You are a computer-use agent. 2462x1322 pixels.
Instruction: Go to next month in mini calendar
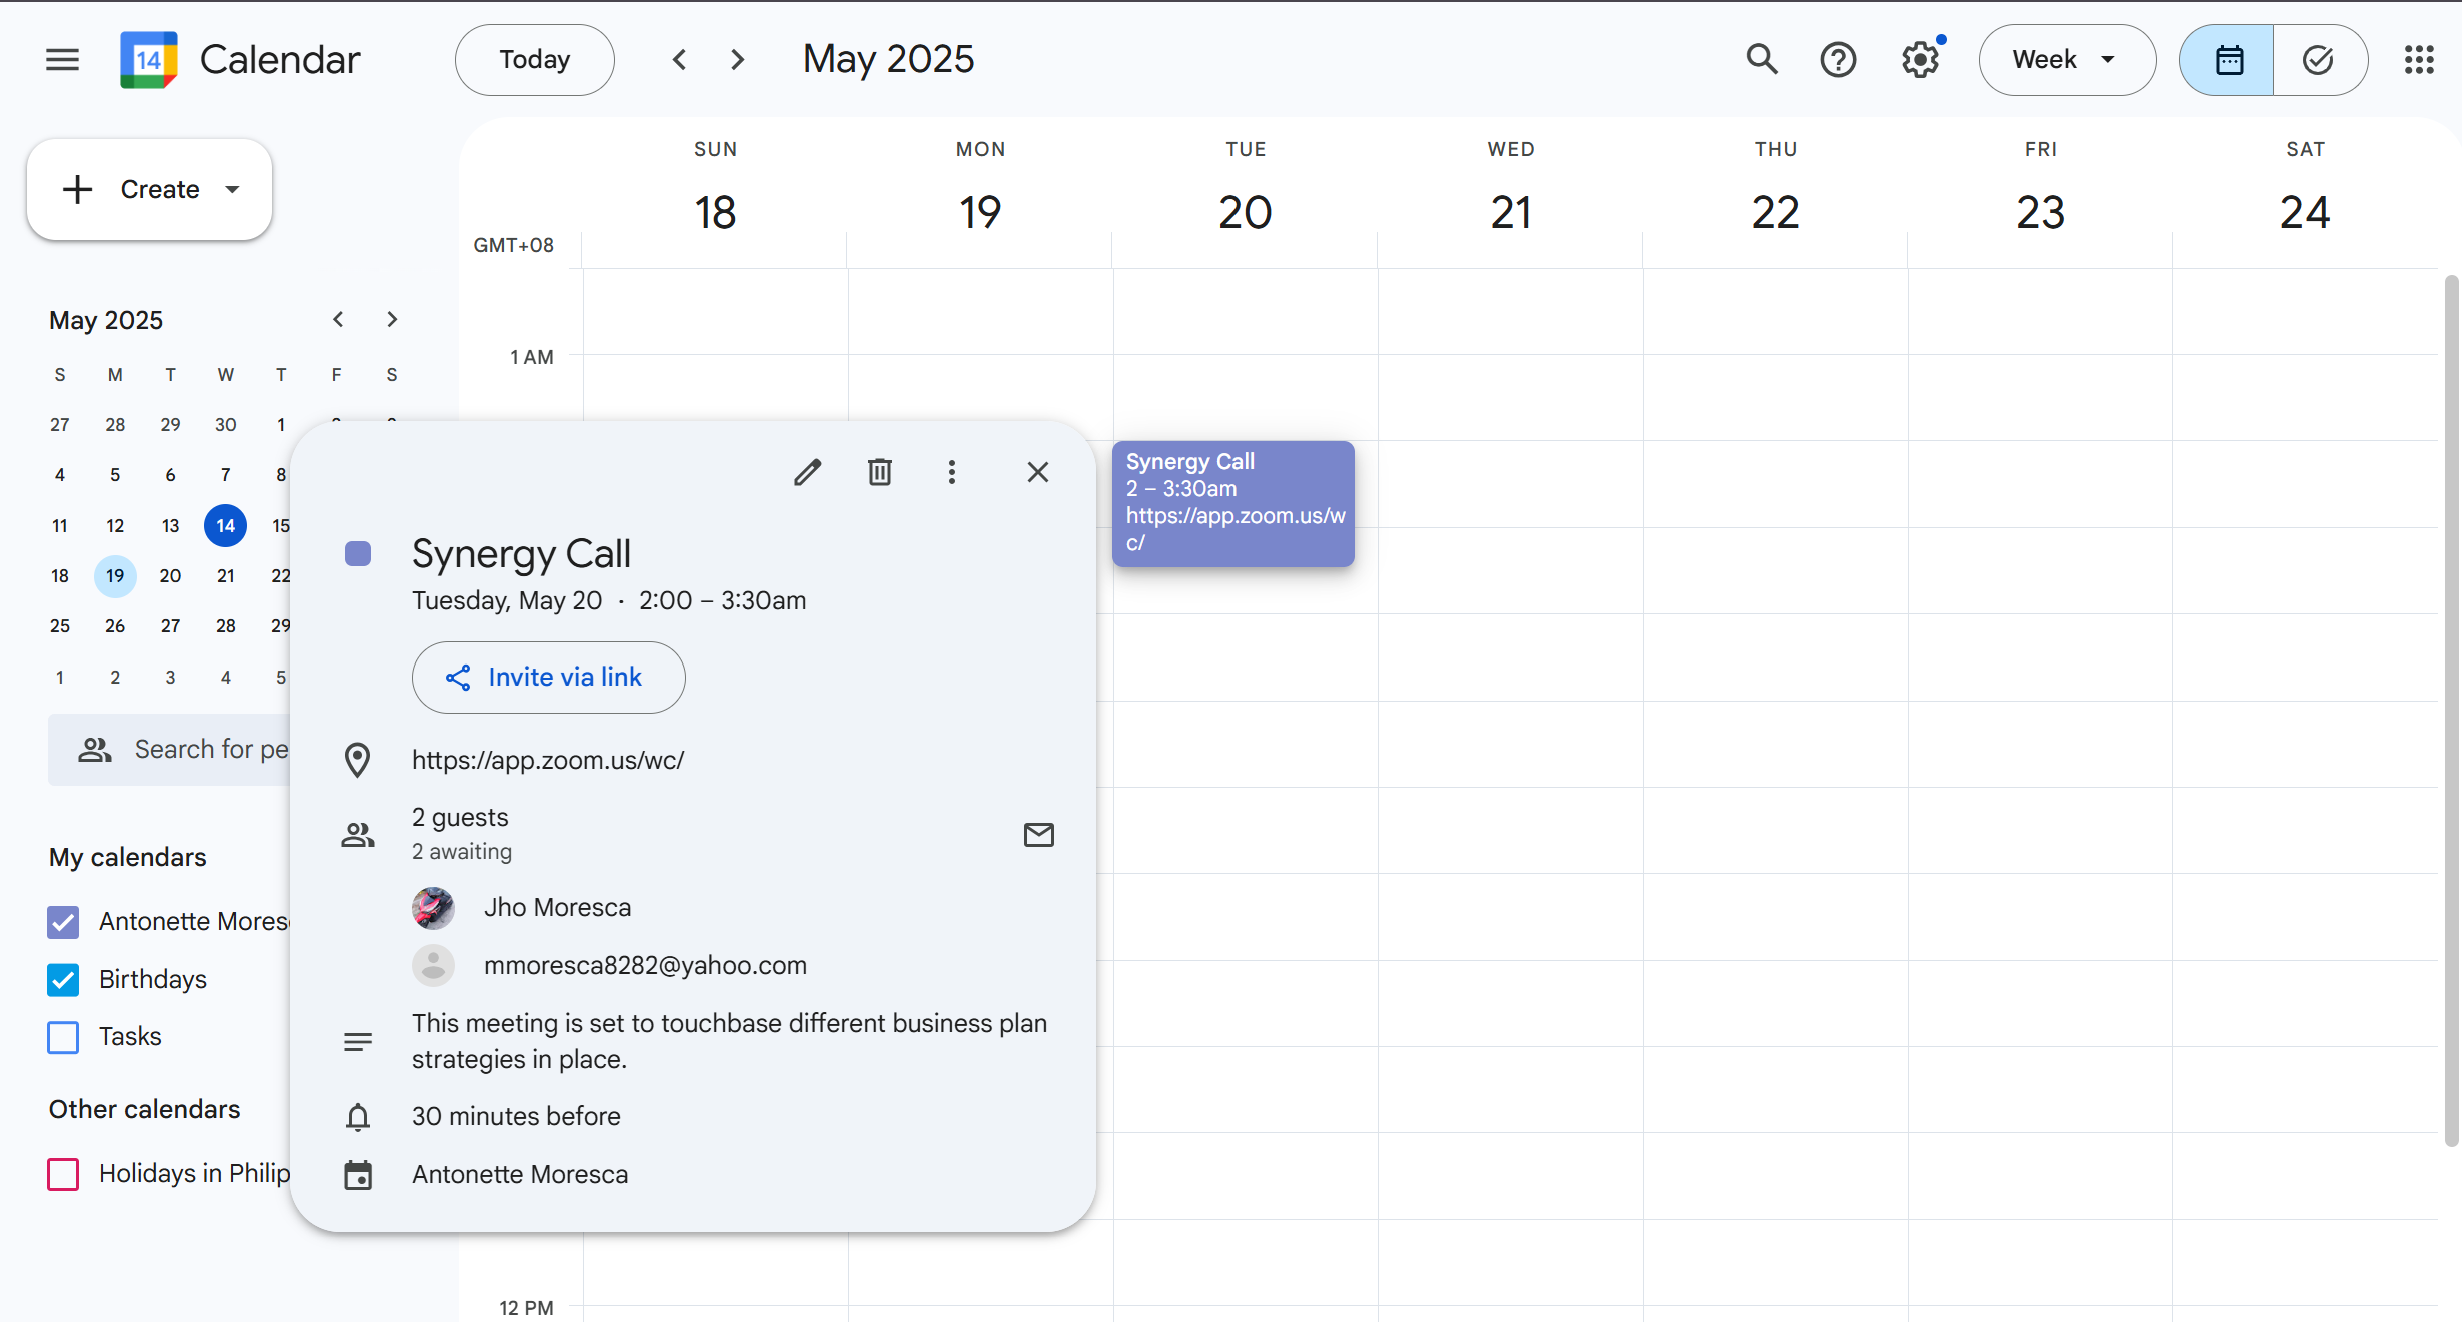click(391, 319)
